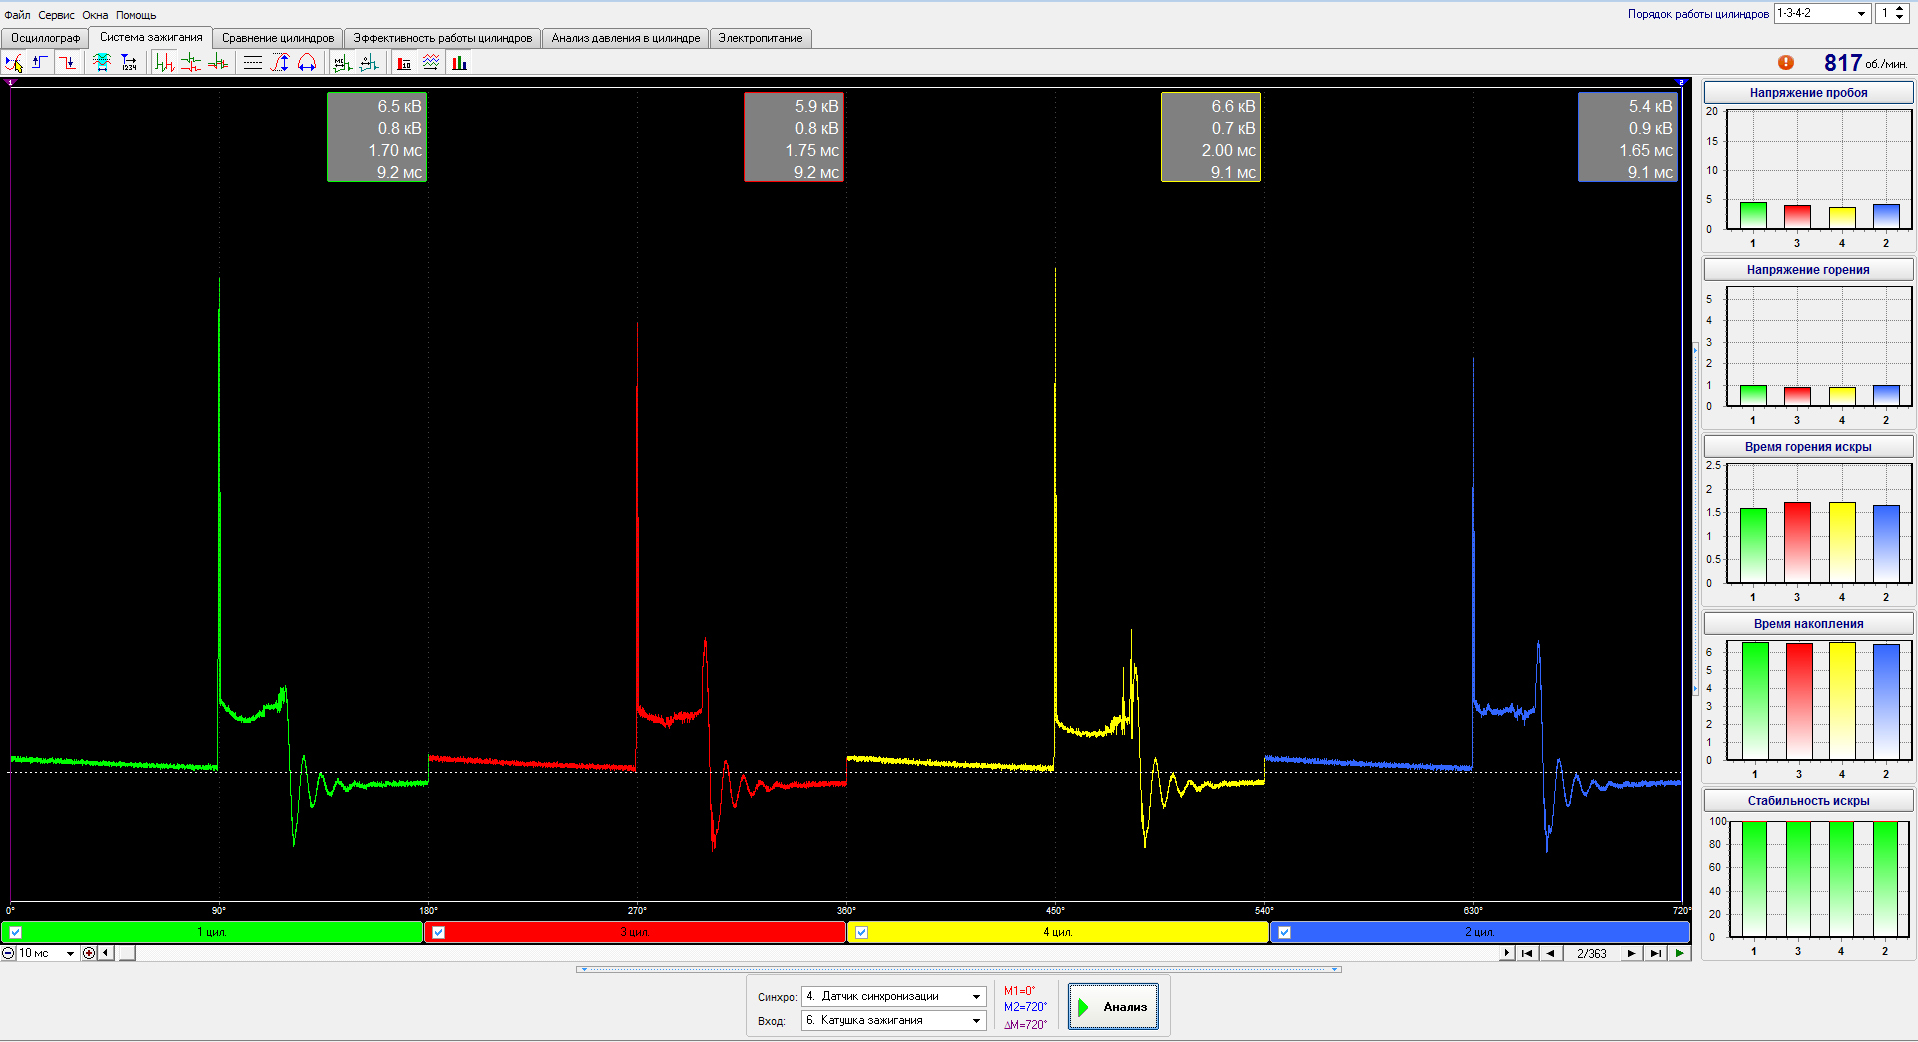
Task: Select the falling edge trigger icon
Action: pos(67,63)
